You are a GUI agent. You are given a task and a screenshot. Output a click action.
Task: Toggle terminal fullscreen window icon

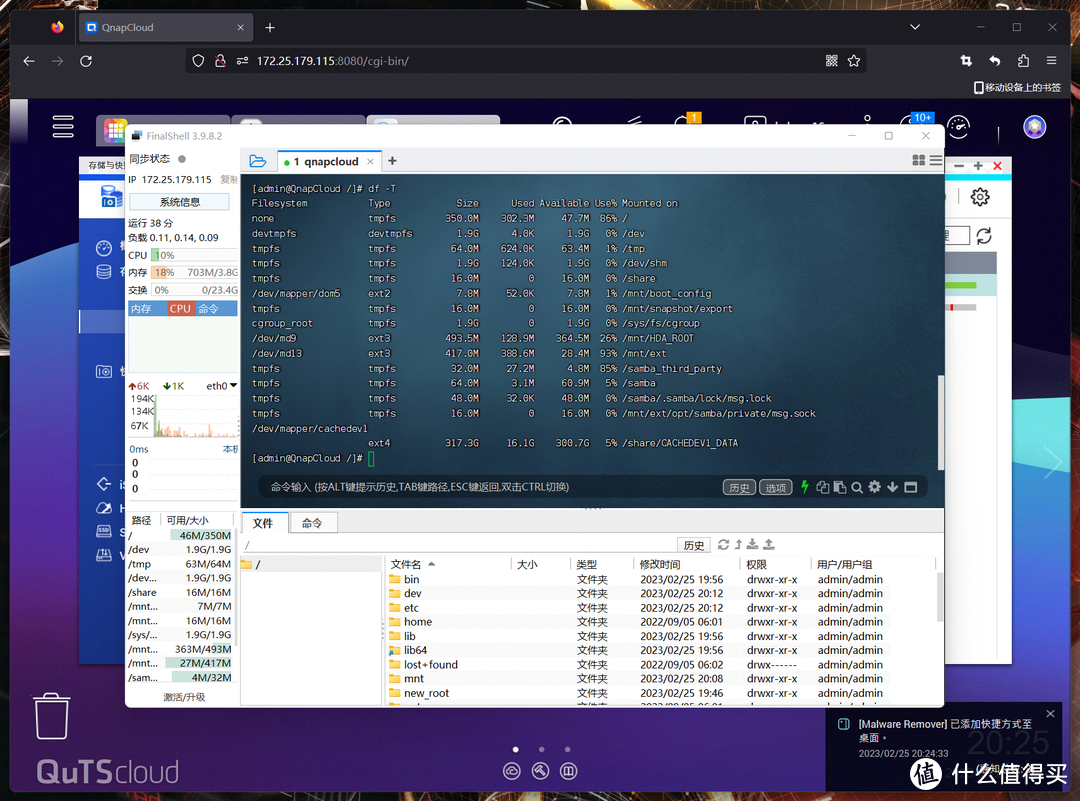[911, 487]
